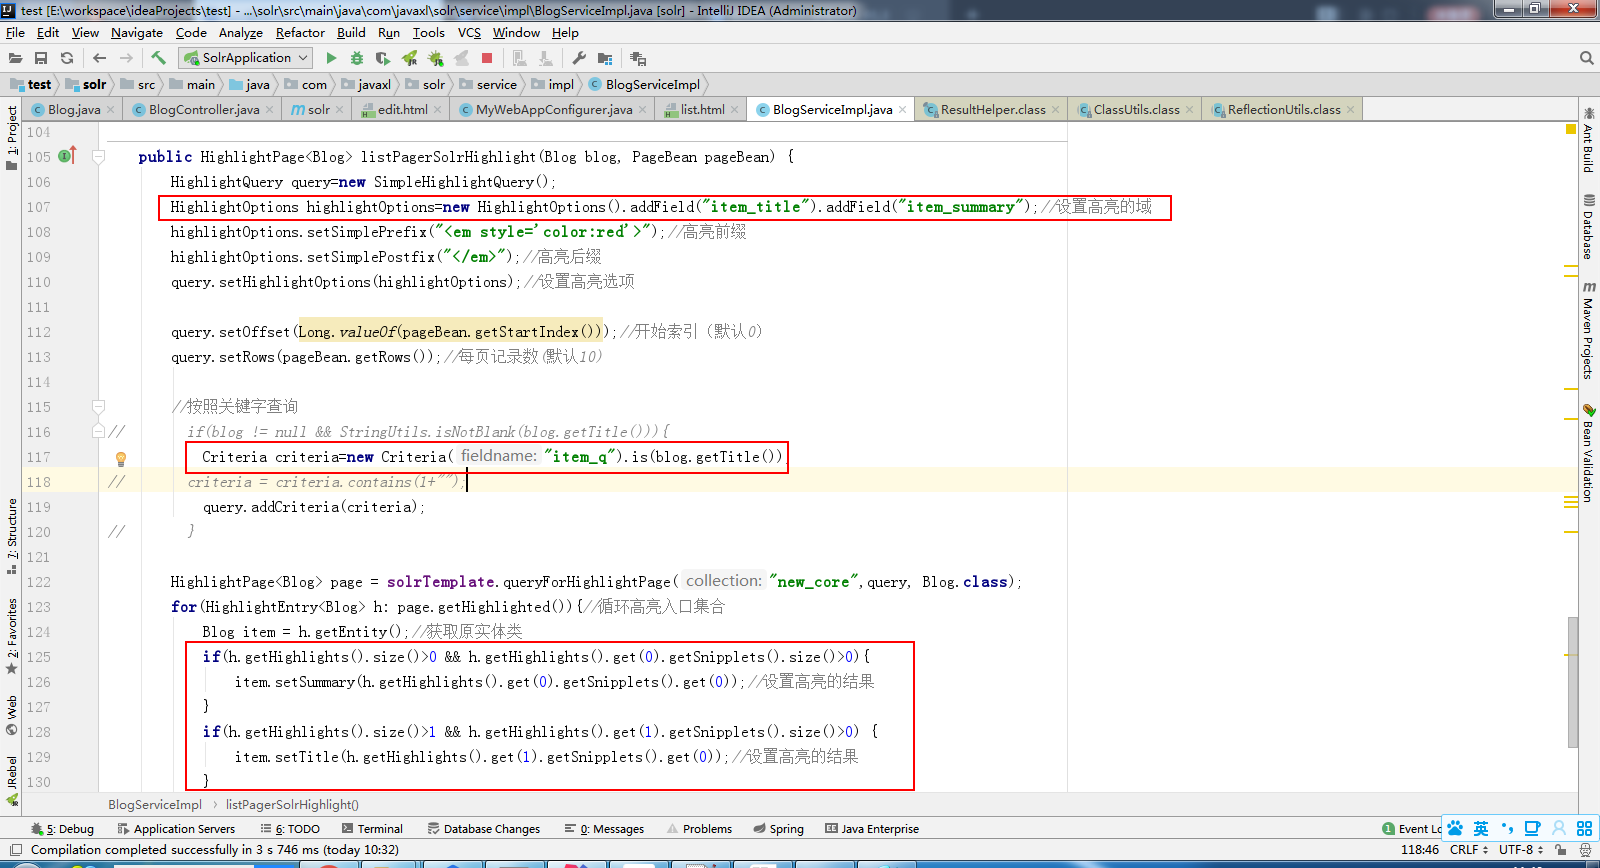Screen dimensions: 1600x868
Task: Switch to the BlogController.java tab
Action: coord(204,109)
